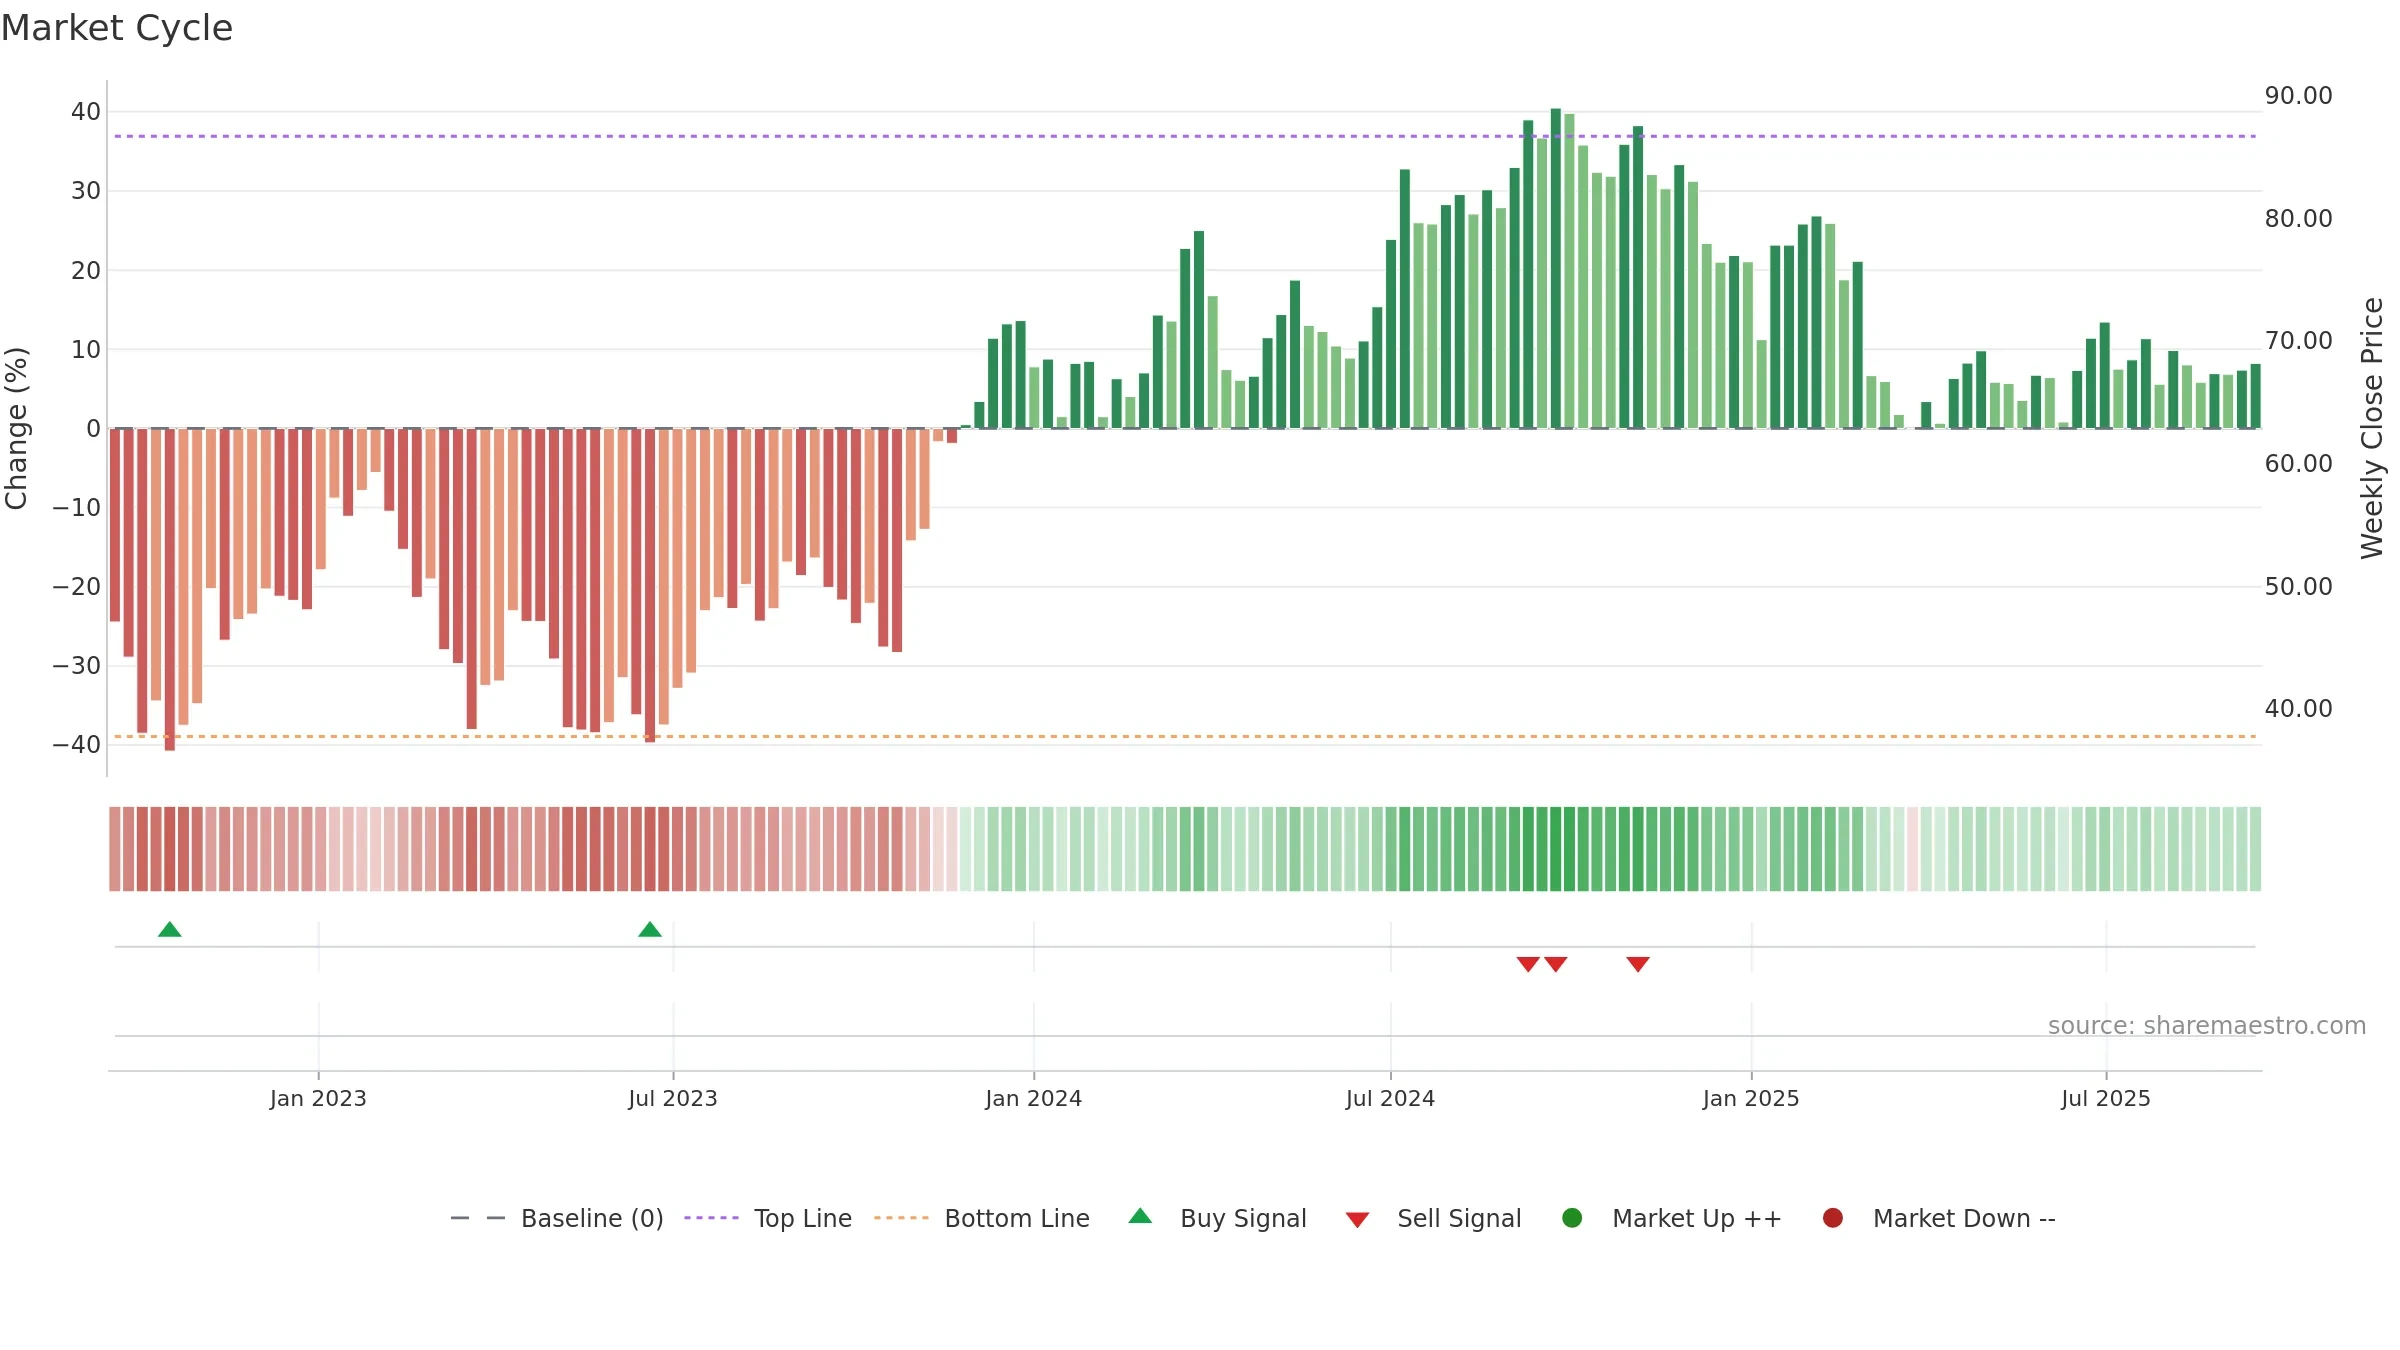Click the Jul 2023 axis label

click(x=673, y=1099)
